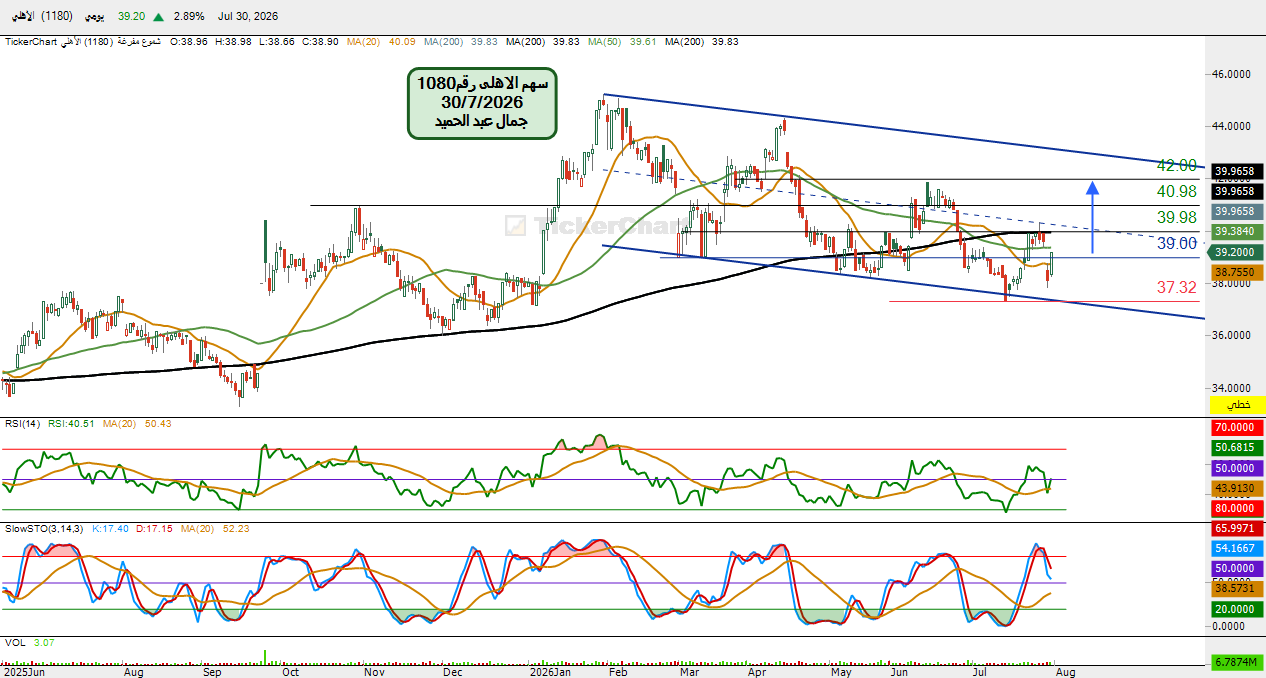Click the 34.0000 price axis label

click(x=1232, y=388)
